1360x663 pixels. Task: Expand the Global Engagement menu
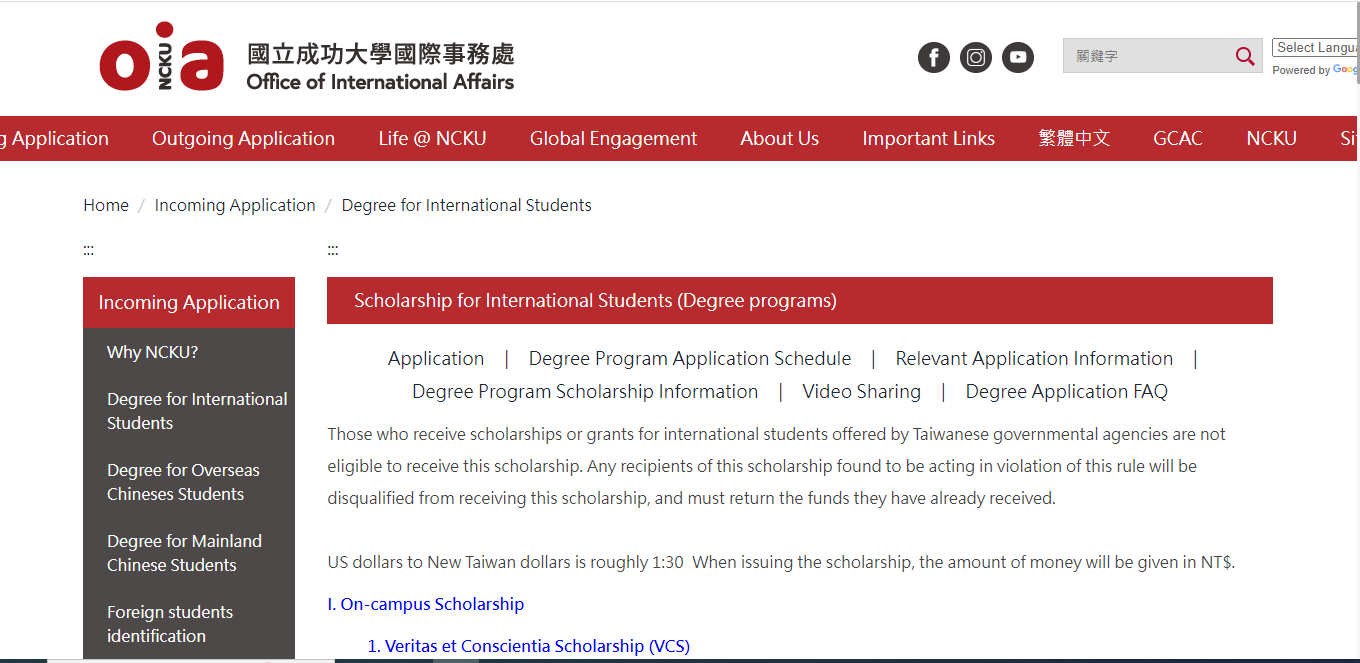613,139
